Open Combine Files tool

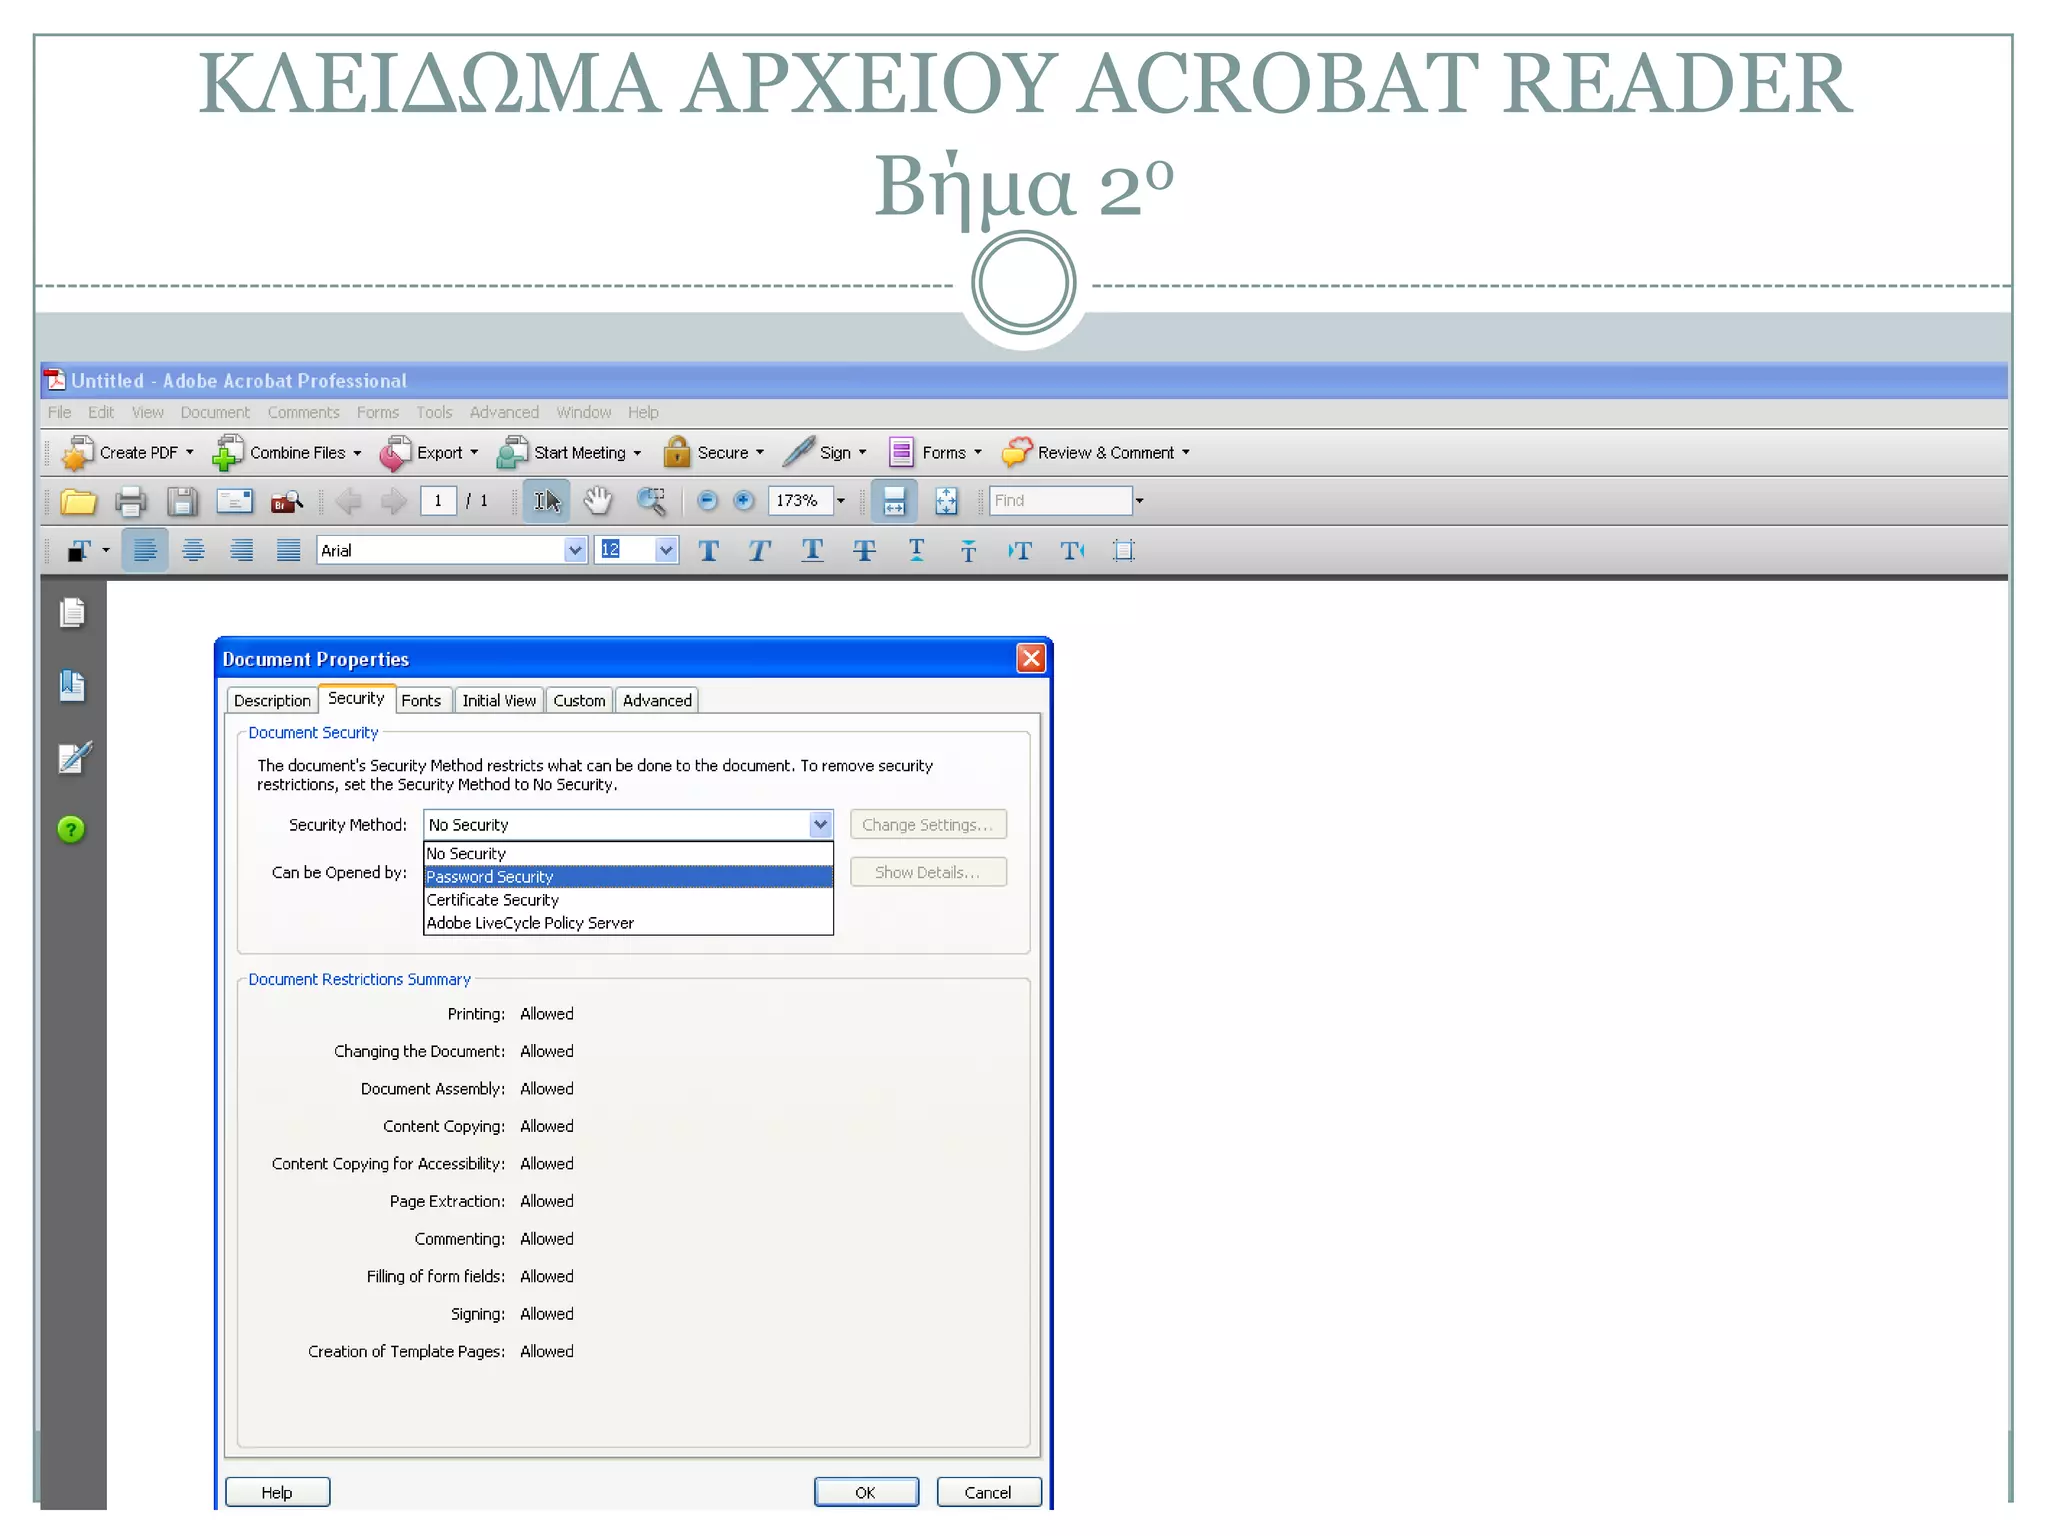coord(287,453)
